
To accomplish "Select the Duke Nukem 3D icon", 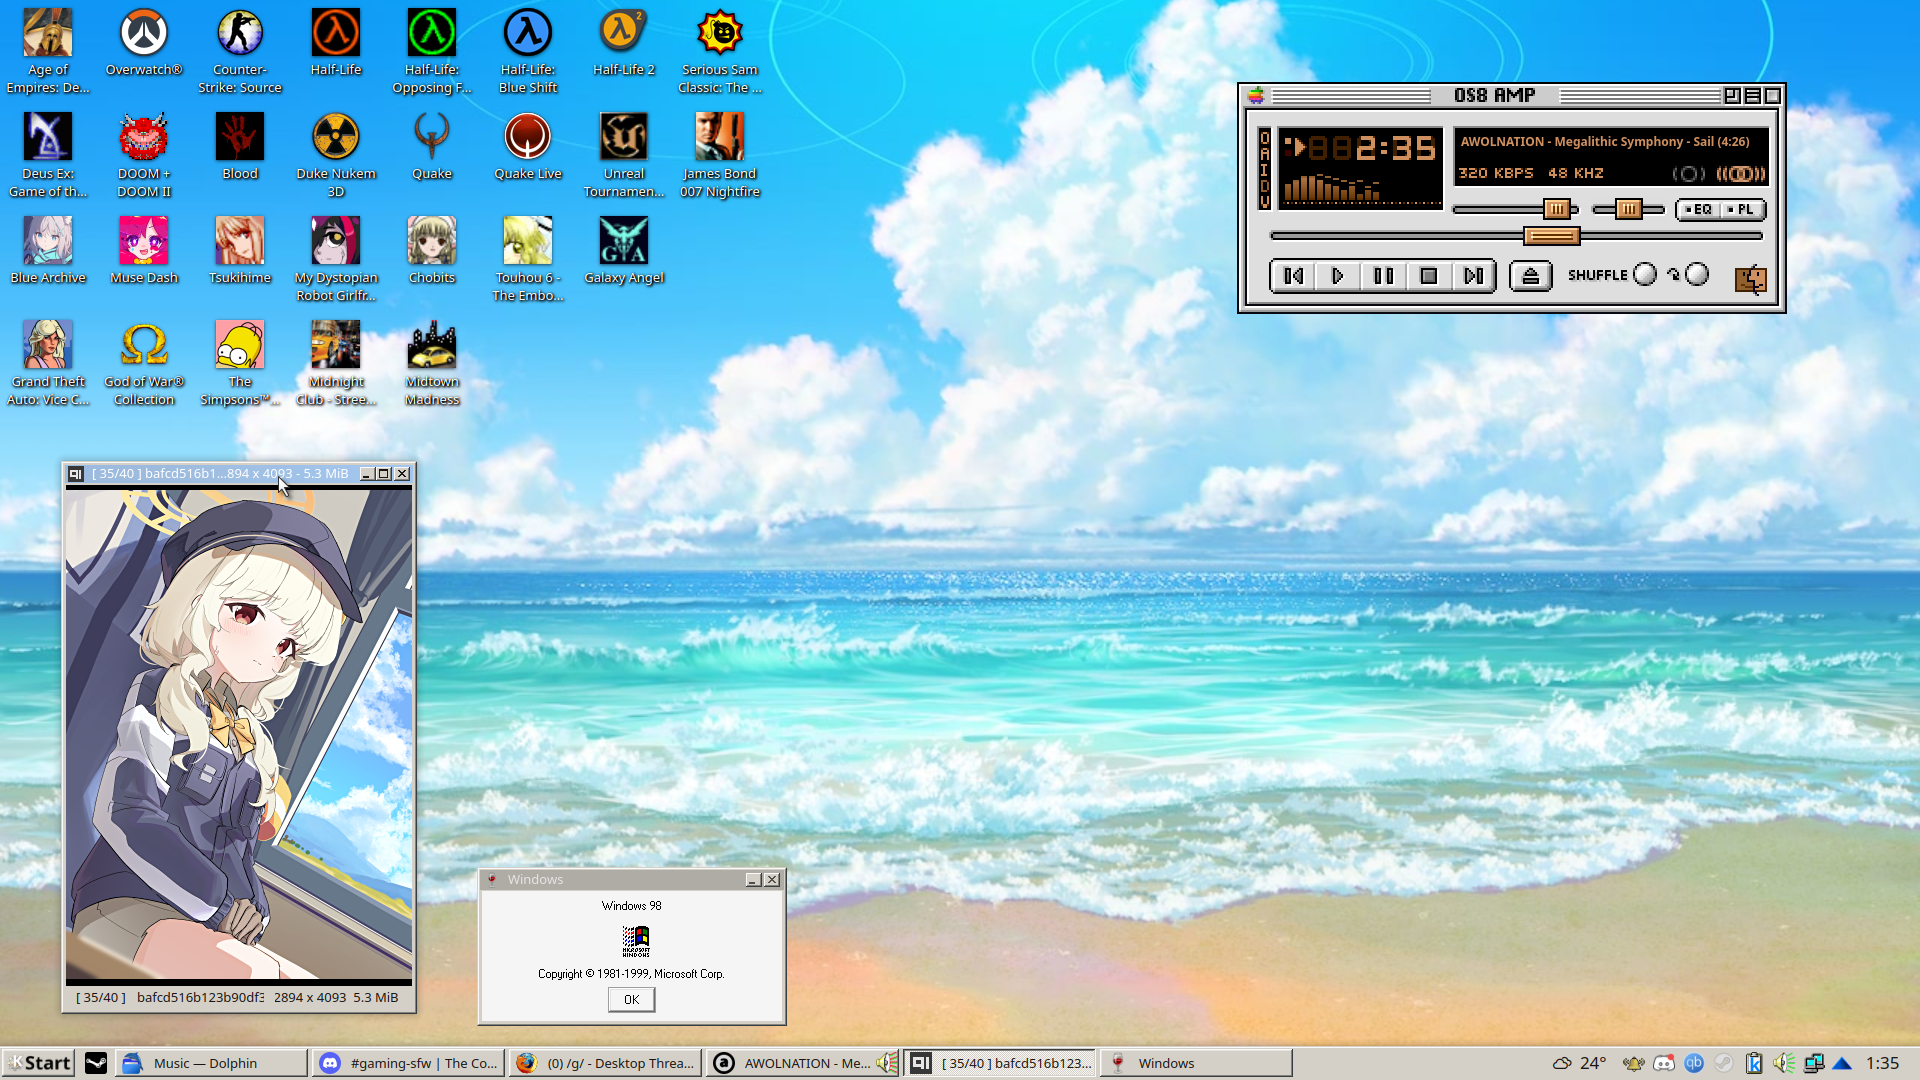I will click(336, 155).
